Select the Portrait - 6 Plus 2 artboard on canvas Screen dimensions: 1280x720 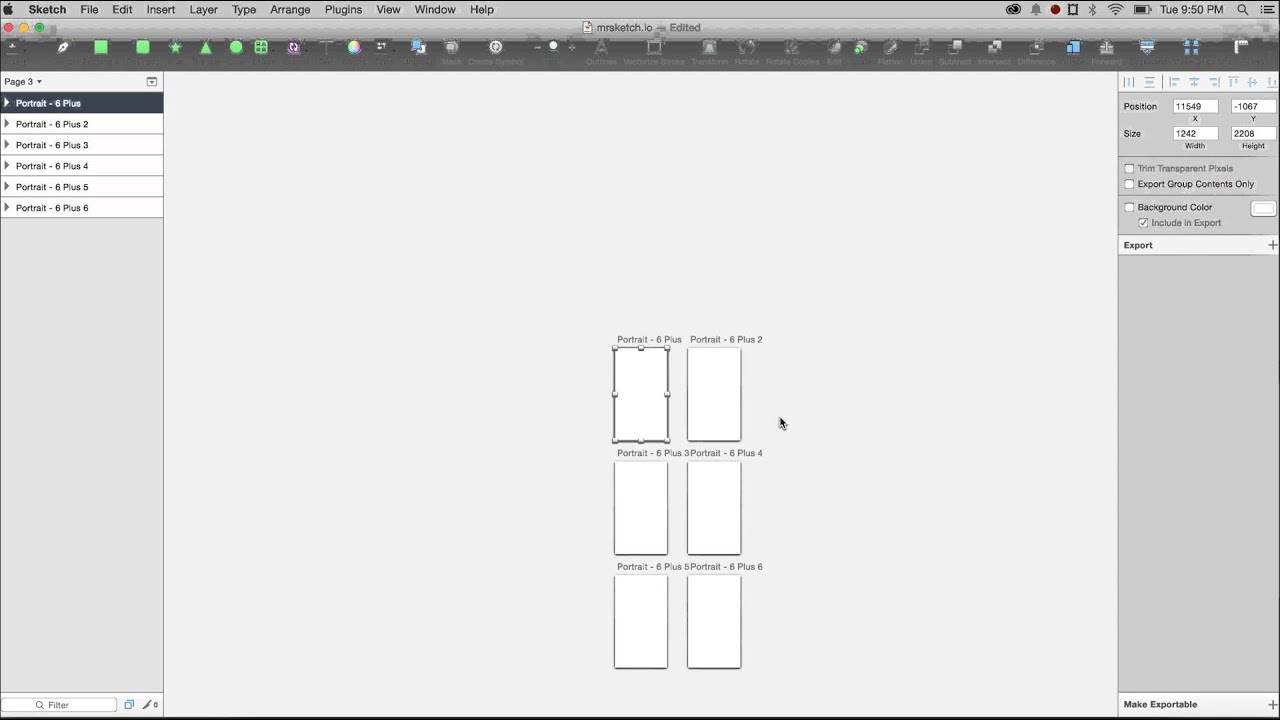(714, 394)
